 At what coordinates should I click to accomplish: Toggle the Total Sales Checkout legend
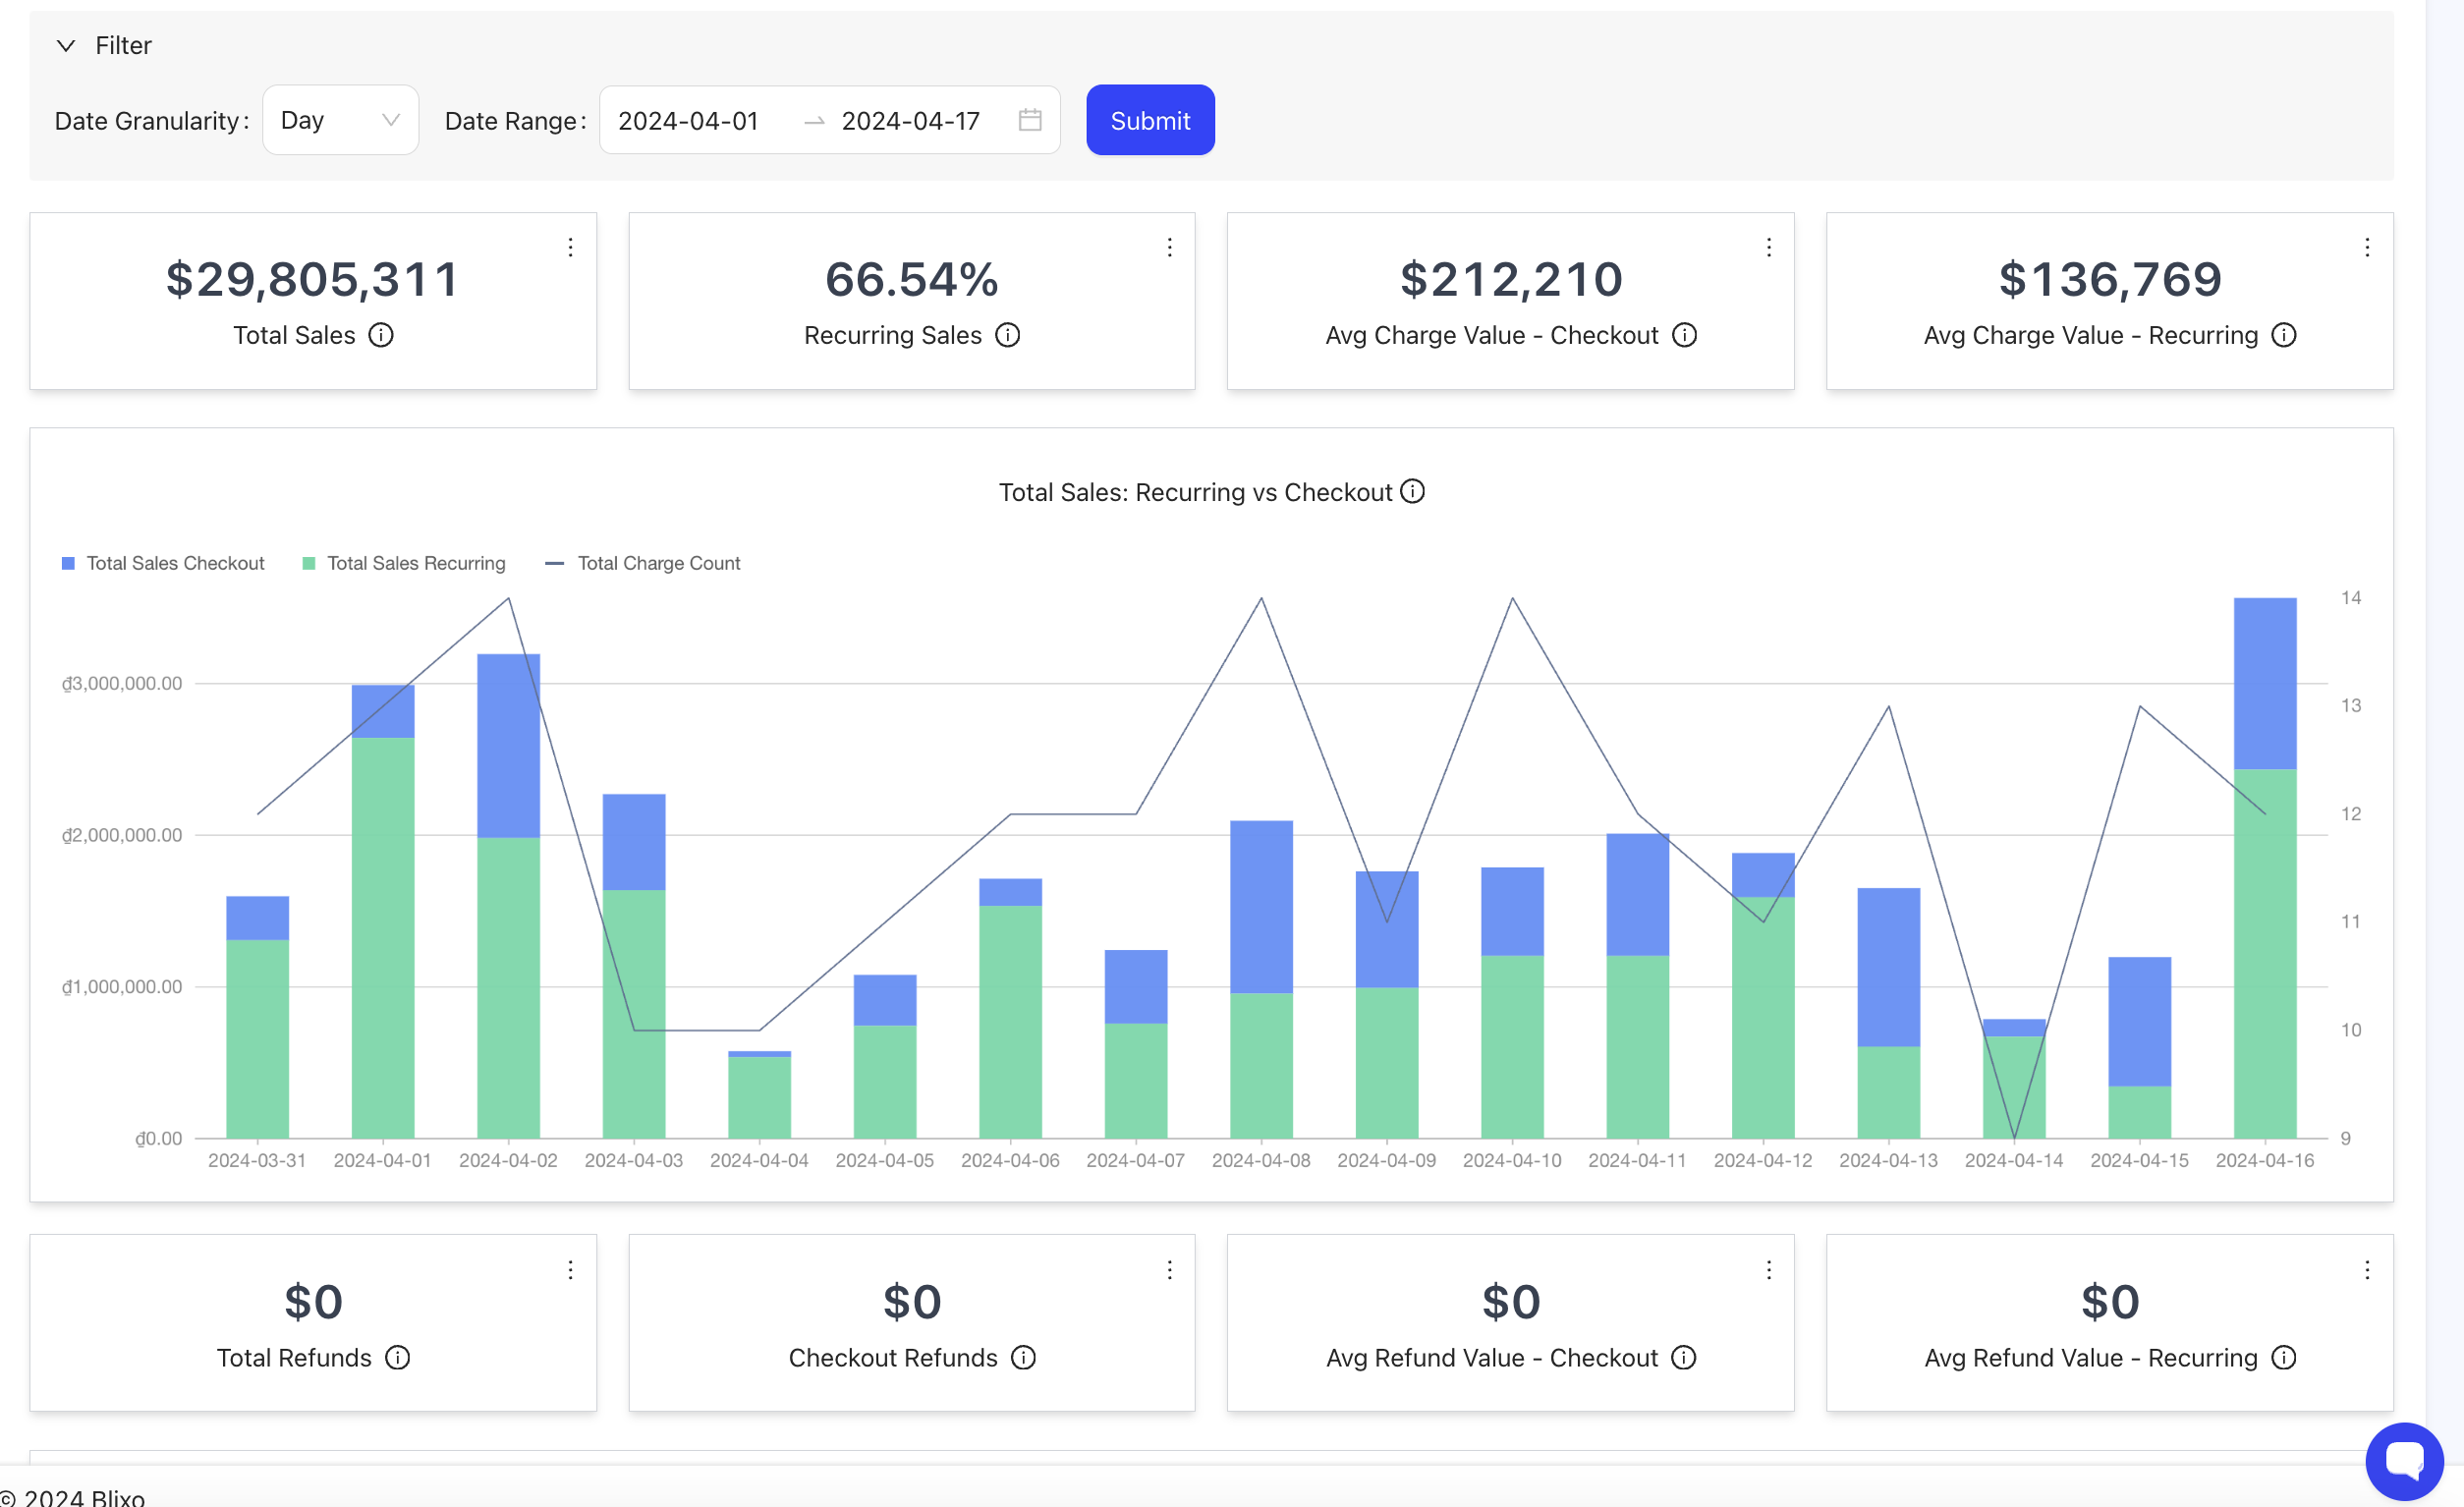[x=163, y=562]
